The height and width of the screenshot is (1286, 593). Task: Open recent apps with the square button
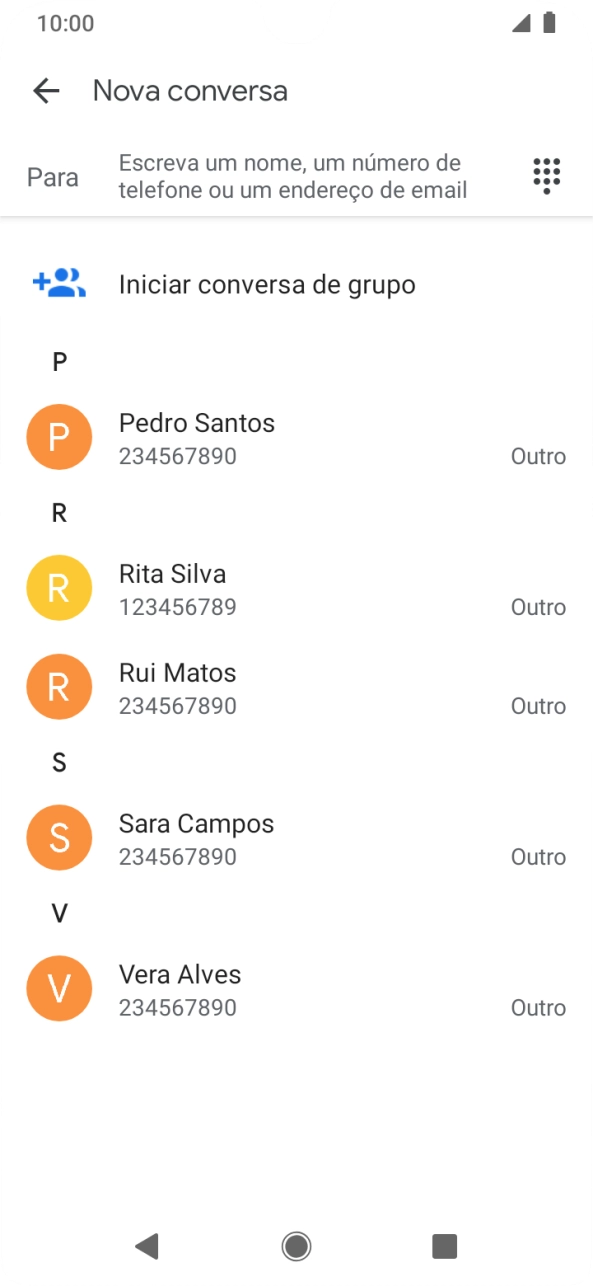tap(444, 1246)
